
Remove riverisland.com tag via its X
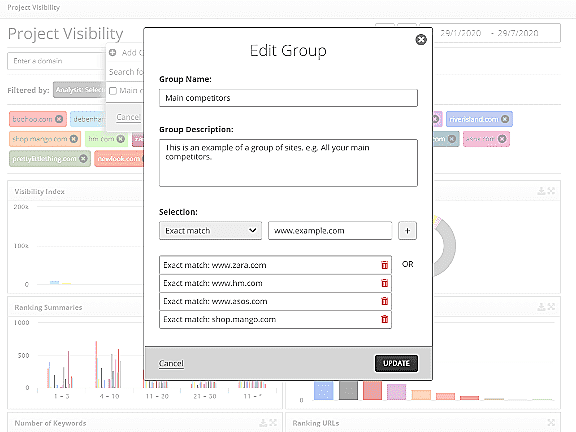505,119
